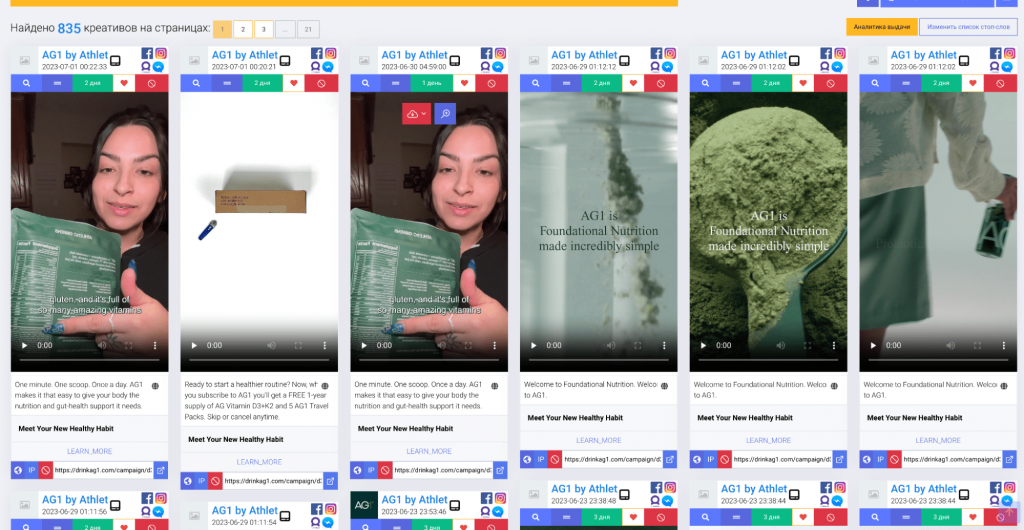Open three-dot menu on 2023-06-30 04:59:00 video
1024x530 pixels.
pyautogui.click(x=494, y=345)
